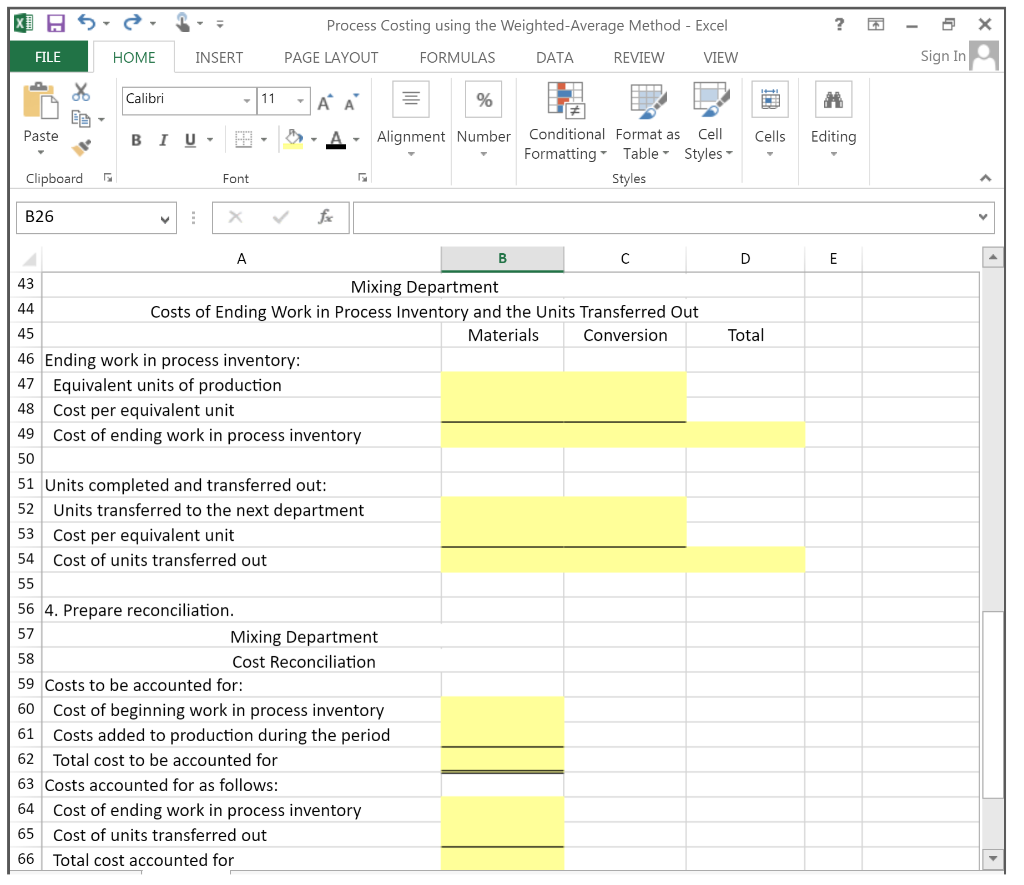Customize Quick Access Toolbar arrow
The width and height of the screenshot is (1024, 885).
[220, 24]
